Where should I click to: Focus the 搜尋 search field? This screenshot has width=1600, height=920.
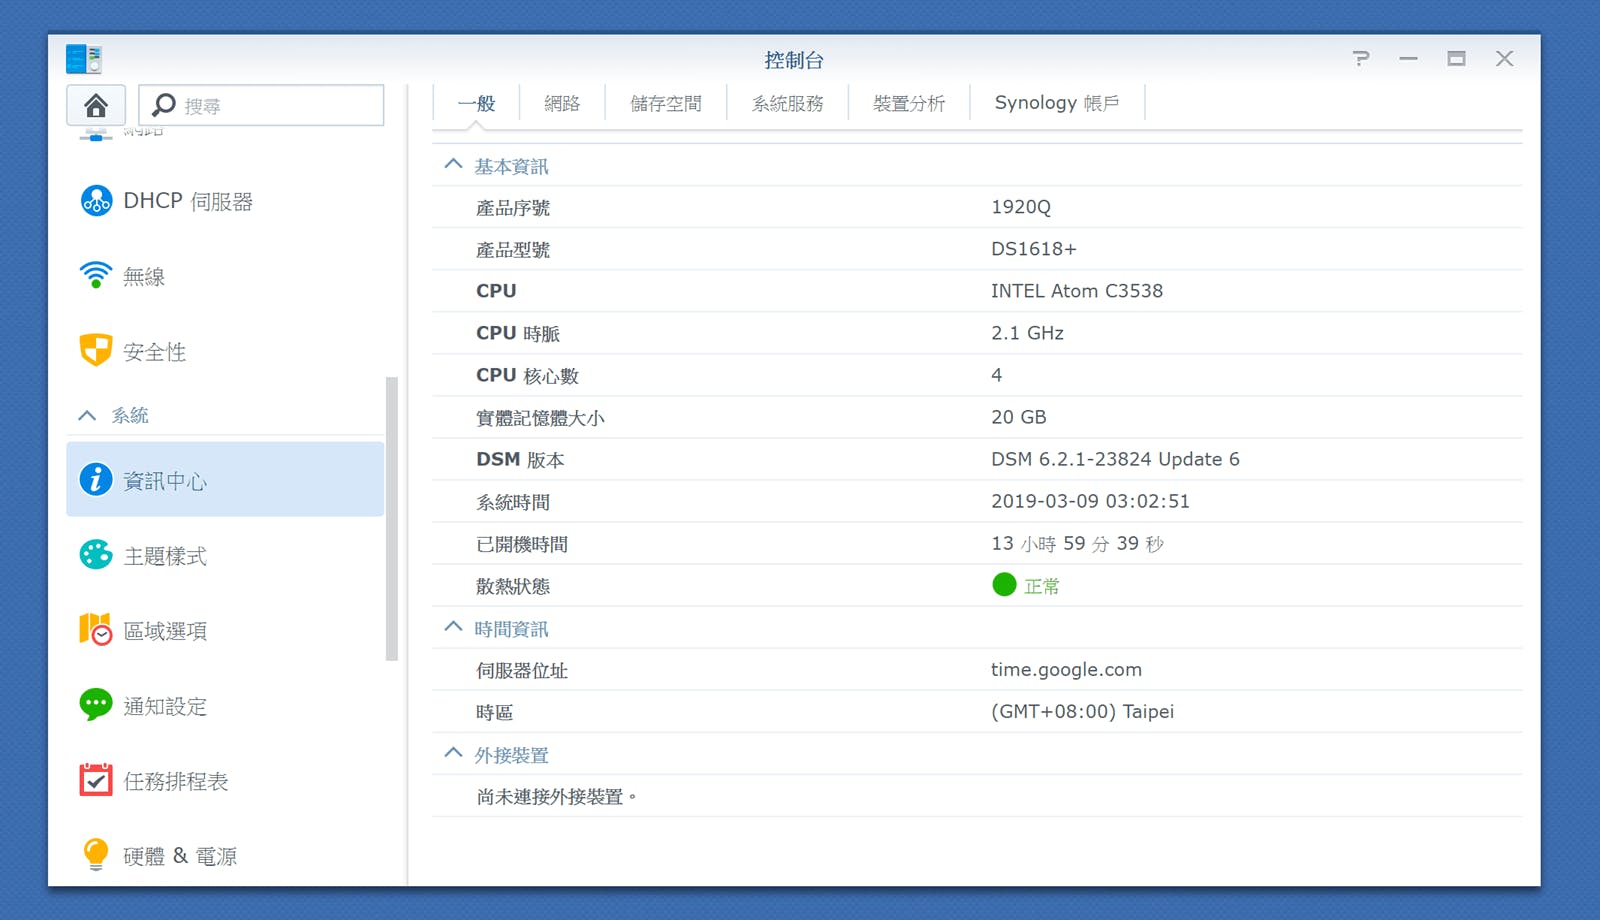tap(261, 105)
